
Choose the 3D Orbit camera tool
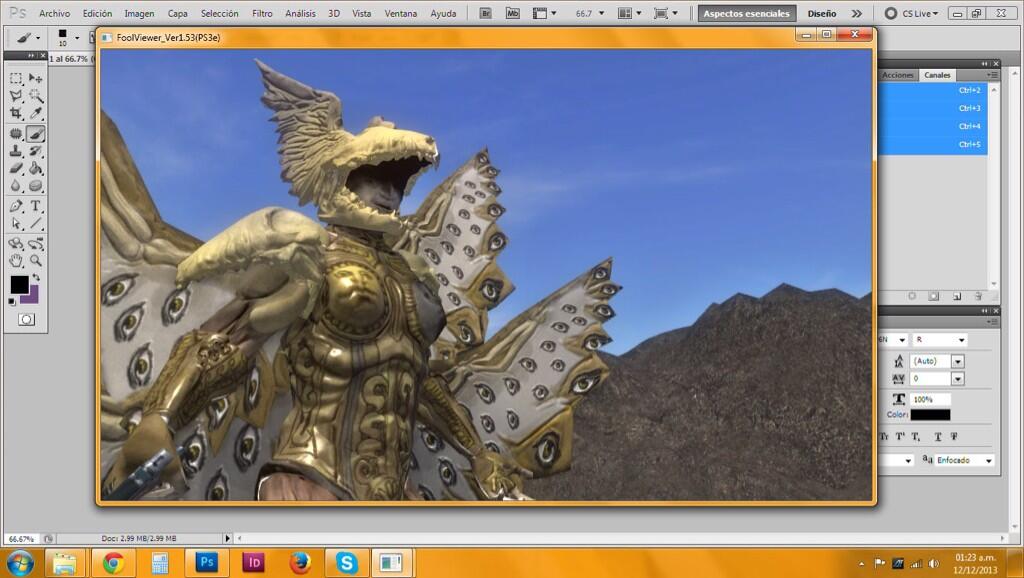point(35,244)
